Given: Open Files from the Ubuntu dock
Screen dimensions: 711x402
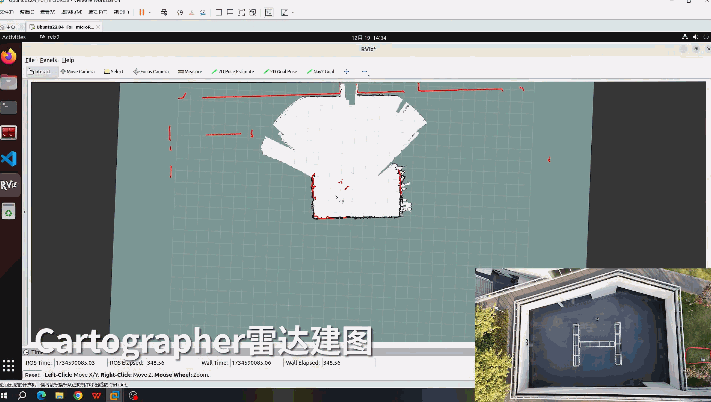Looking at the screenshot, I should point(9,82).
